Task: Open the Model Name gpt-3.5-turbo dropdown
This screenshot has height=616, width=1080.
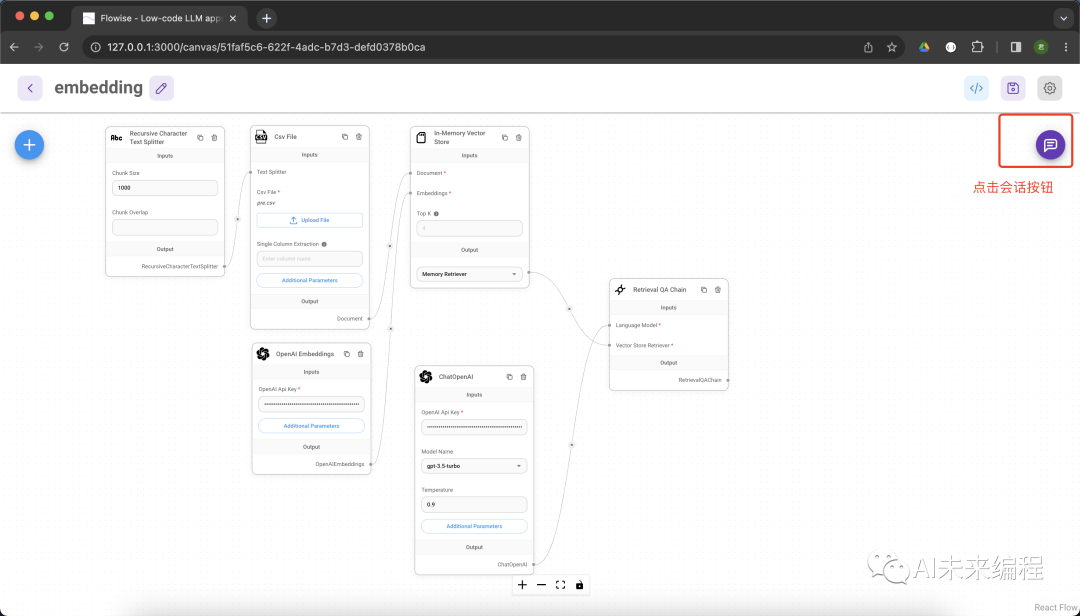Action: (474, 466)
